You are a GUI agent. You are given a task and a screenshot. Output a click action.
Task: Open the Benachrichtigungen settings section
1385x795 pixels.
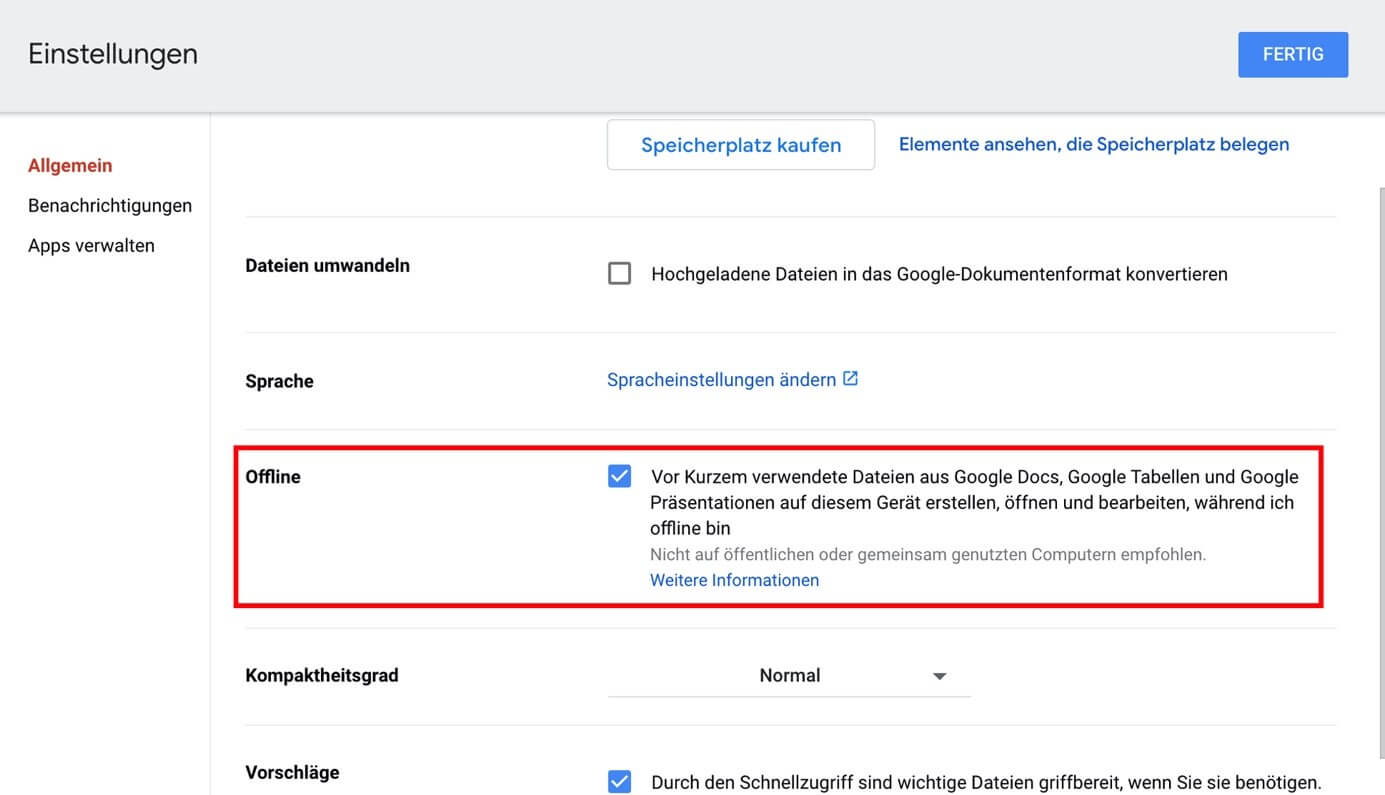pyautogui.click(x=110, y=206)
